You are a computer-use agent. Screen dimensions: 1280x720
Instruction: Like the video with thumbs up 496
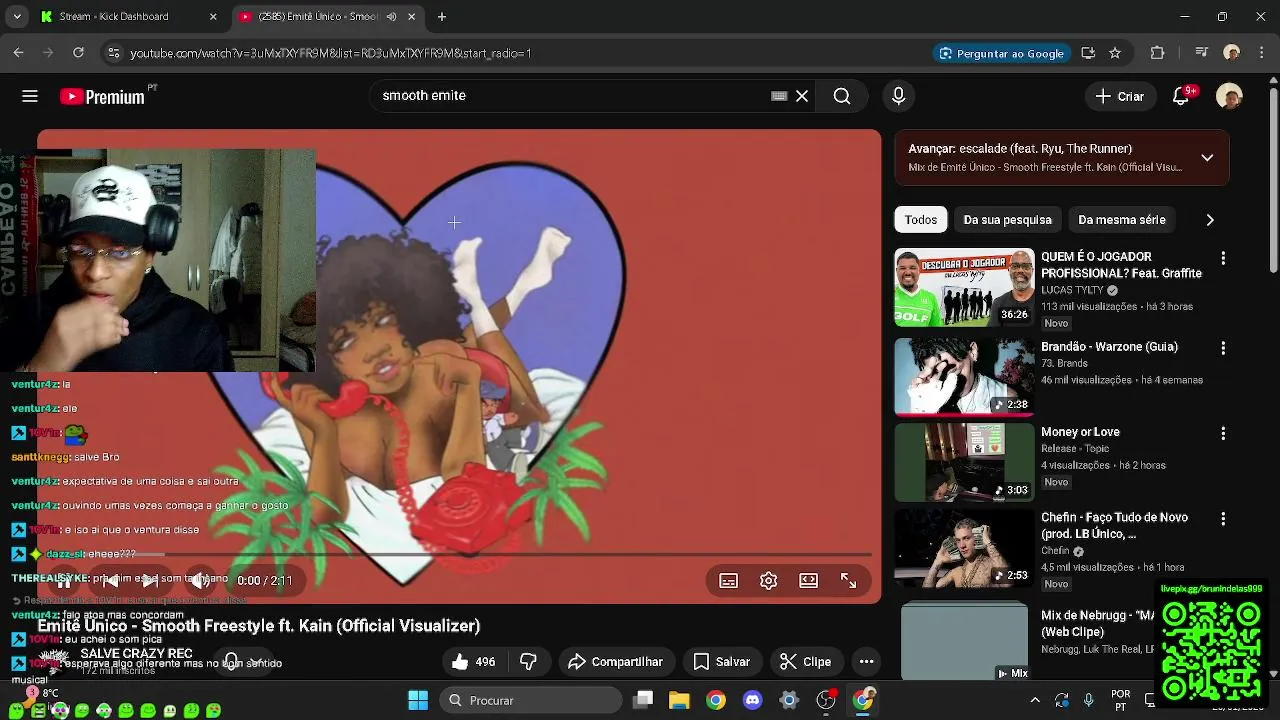click(473, 662)
